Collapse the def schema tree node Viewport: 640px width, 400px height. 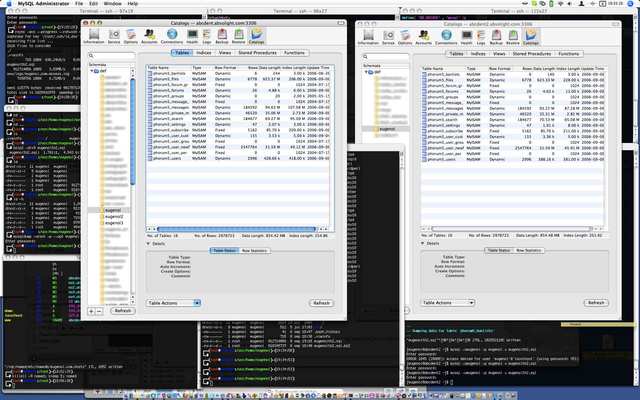point(91,72)
